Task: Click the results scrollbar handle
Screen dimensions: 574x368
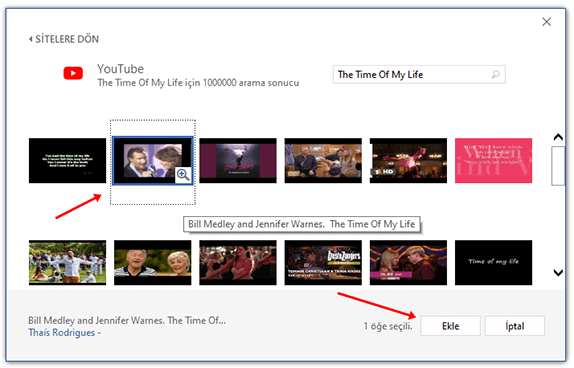Action: (x=558, y=166)
